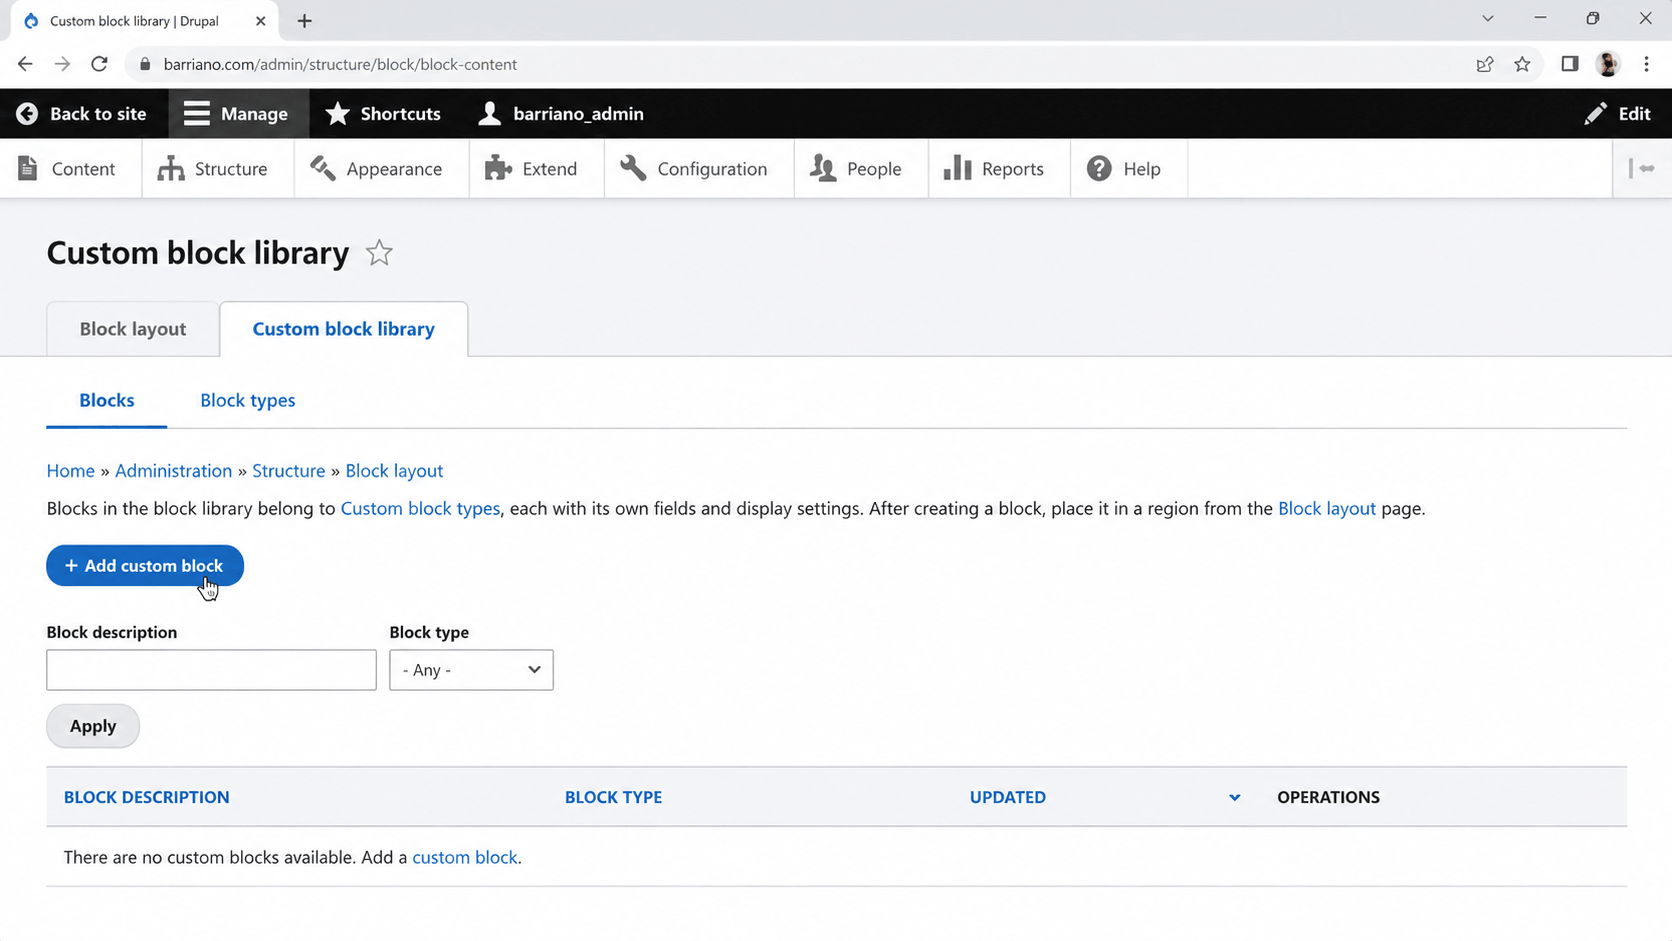The height and width of the screenshot is (941, 1672).
Task: Bookmark this page with star icon
Action: point(1522,64)
